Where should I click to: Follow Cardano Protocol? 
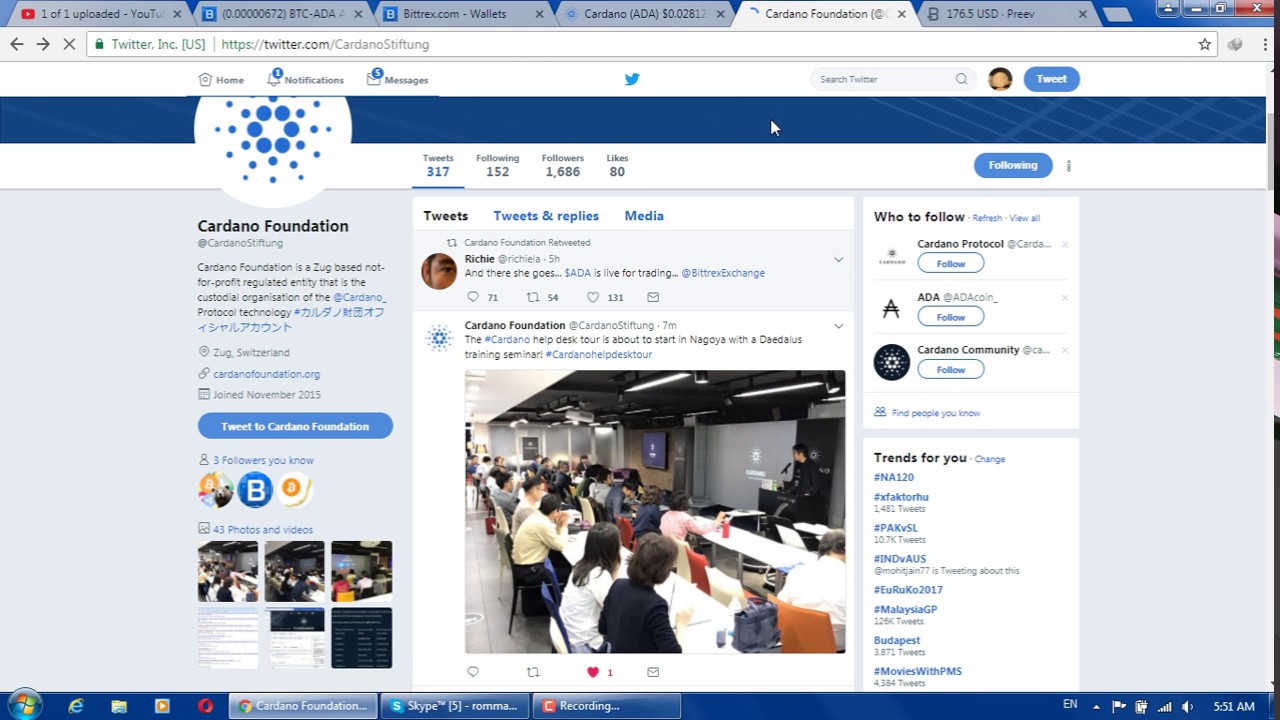coord(951,264)
